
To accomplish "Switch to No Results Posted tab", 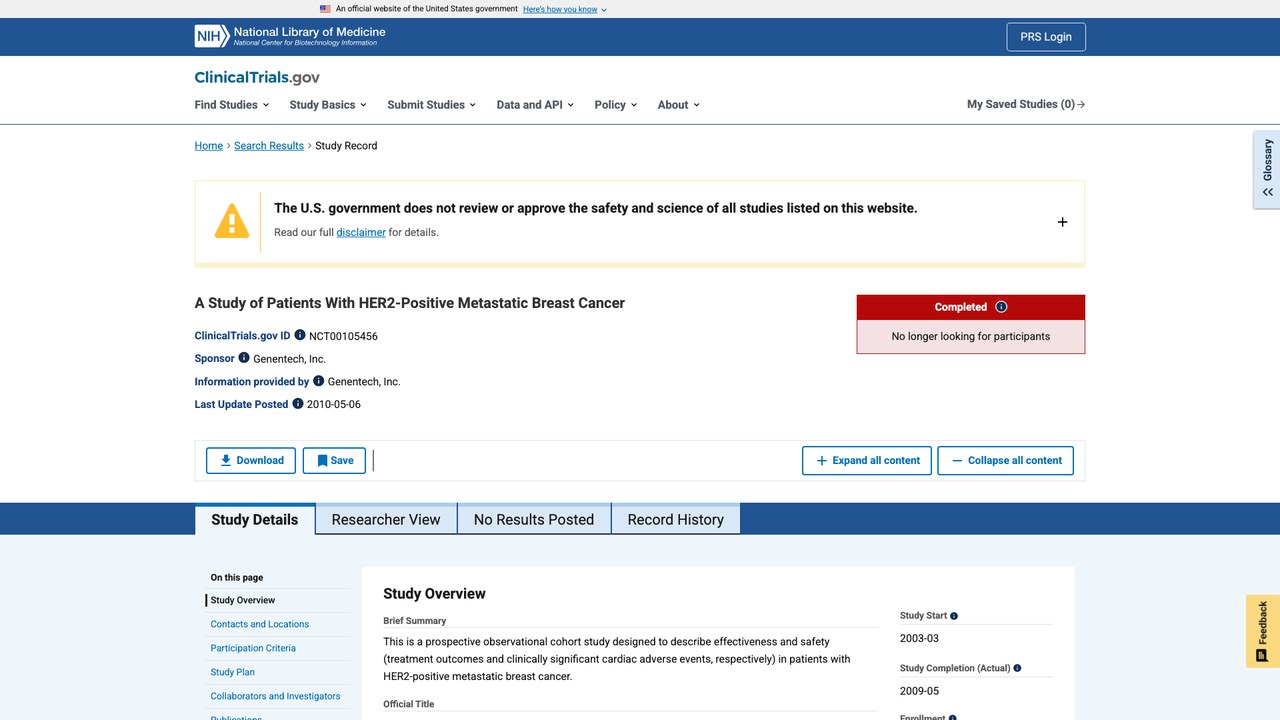I will click(534, 519).
